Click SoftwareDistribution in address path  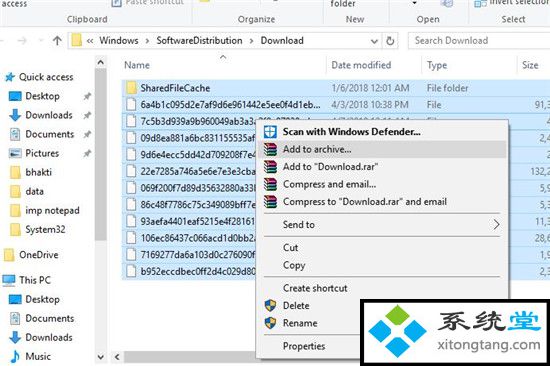[x=199, y=41]
